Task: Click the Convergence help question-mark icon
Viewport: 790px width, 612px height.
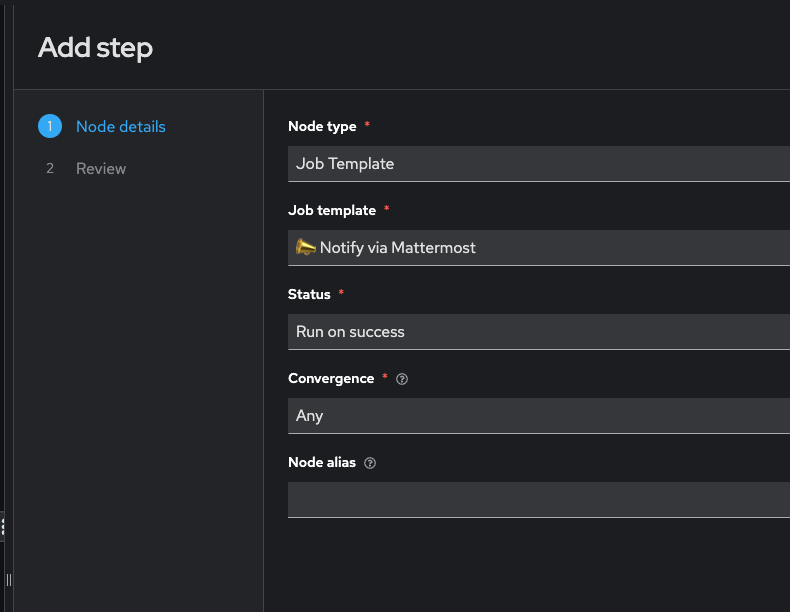Action: [x=402, y=379]
